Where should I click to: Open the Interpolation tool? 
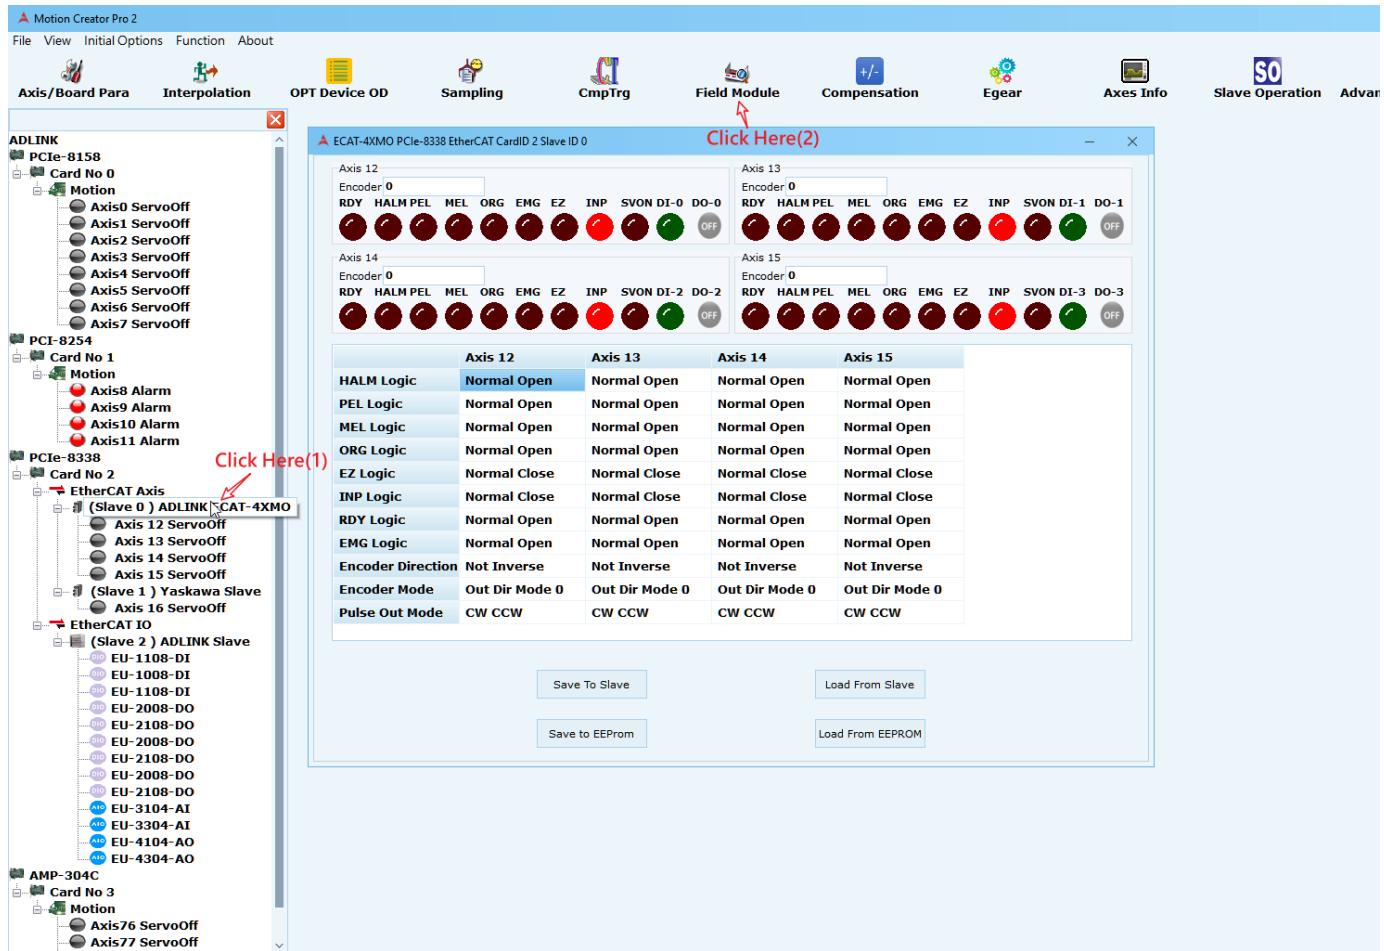[x=206, y=78]
